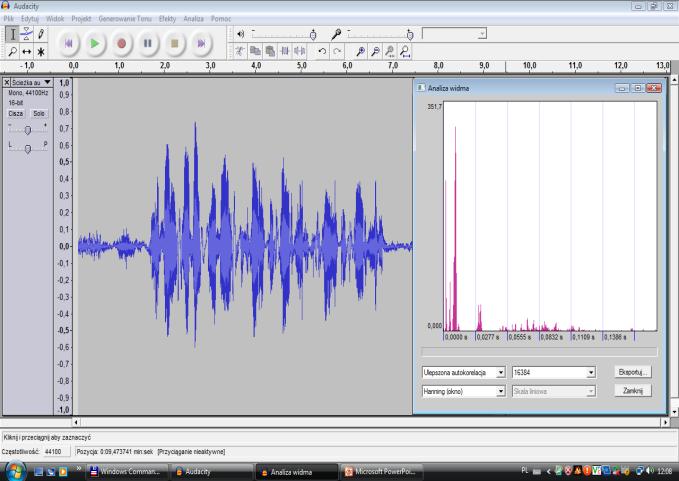
Task: Open Windows Start orb
Action: (x=15, y=471)
